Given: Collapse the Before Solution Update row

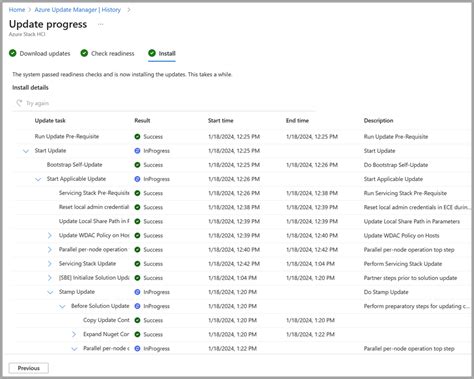Looking at the screenshot, I should pyautogui.click(x=62, y=306).
